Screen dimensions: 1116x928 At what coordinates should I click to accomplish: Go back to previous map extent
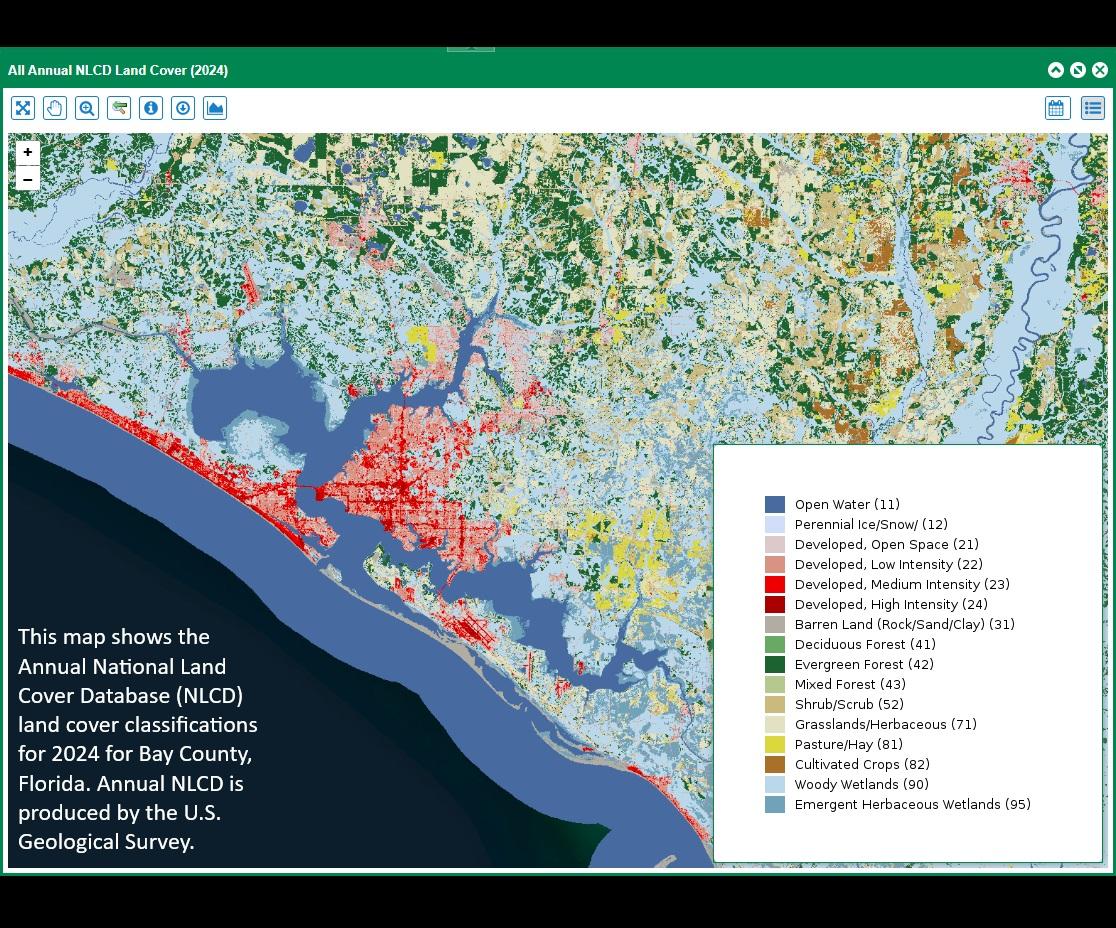(119, 108)
